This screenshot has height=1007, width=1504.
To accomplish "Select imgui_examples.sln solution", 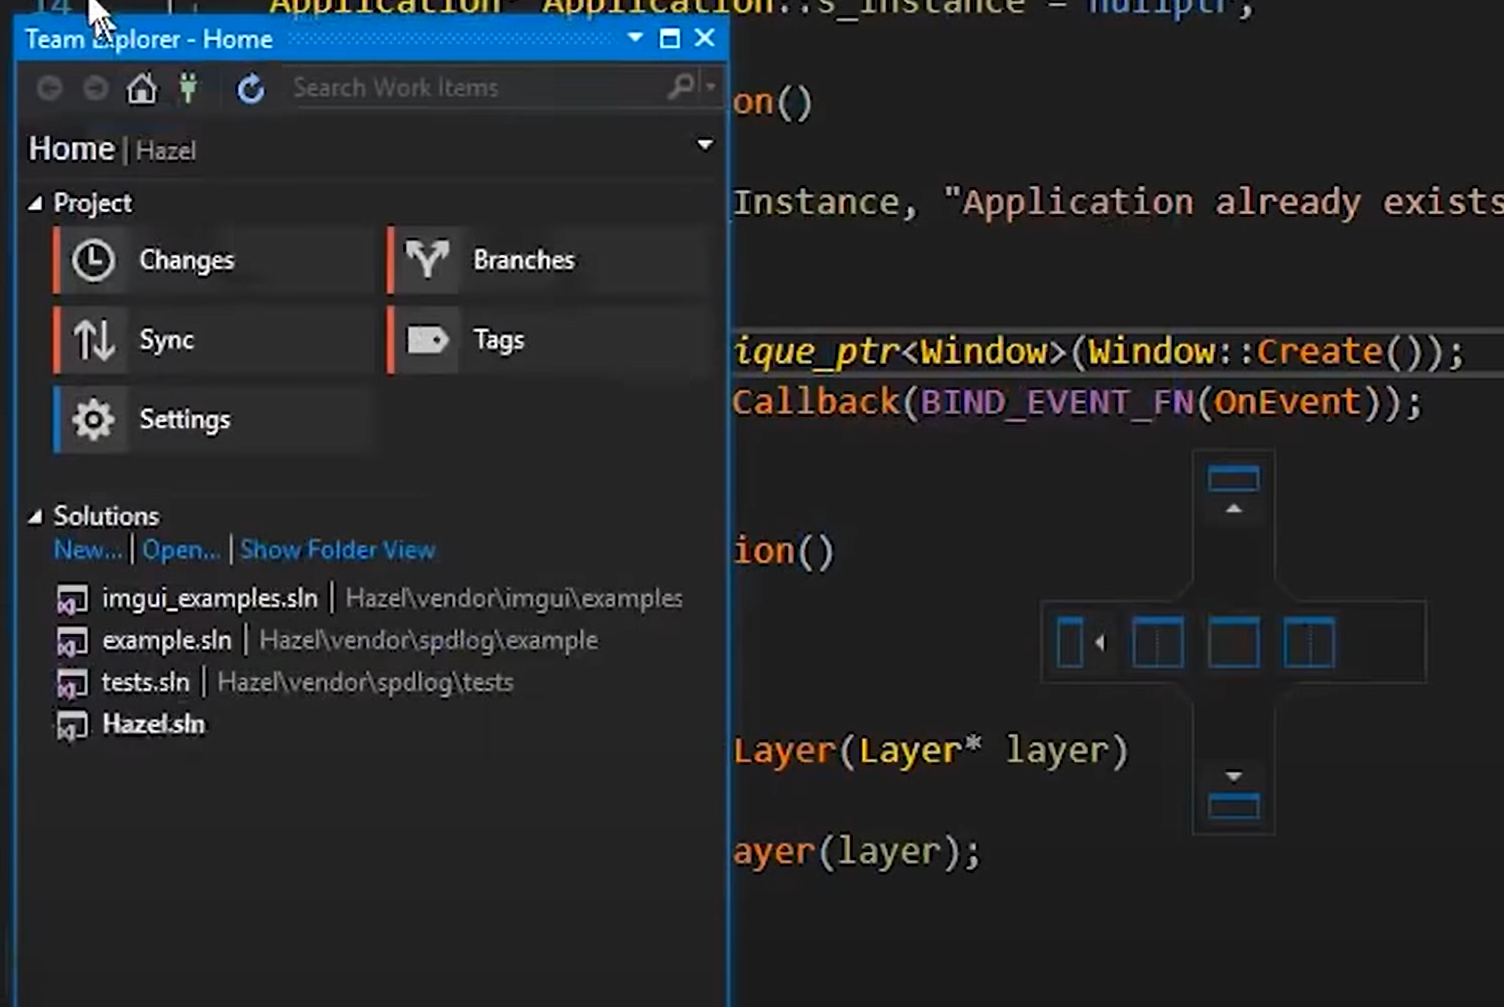I will 210,598.
